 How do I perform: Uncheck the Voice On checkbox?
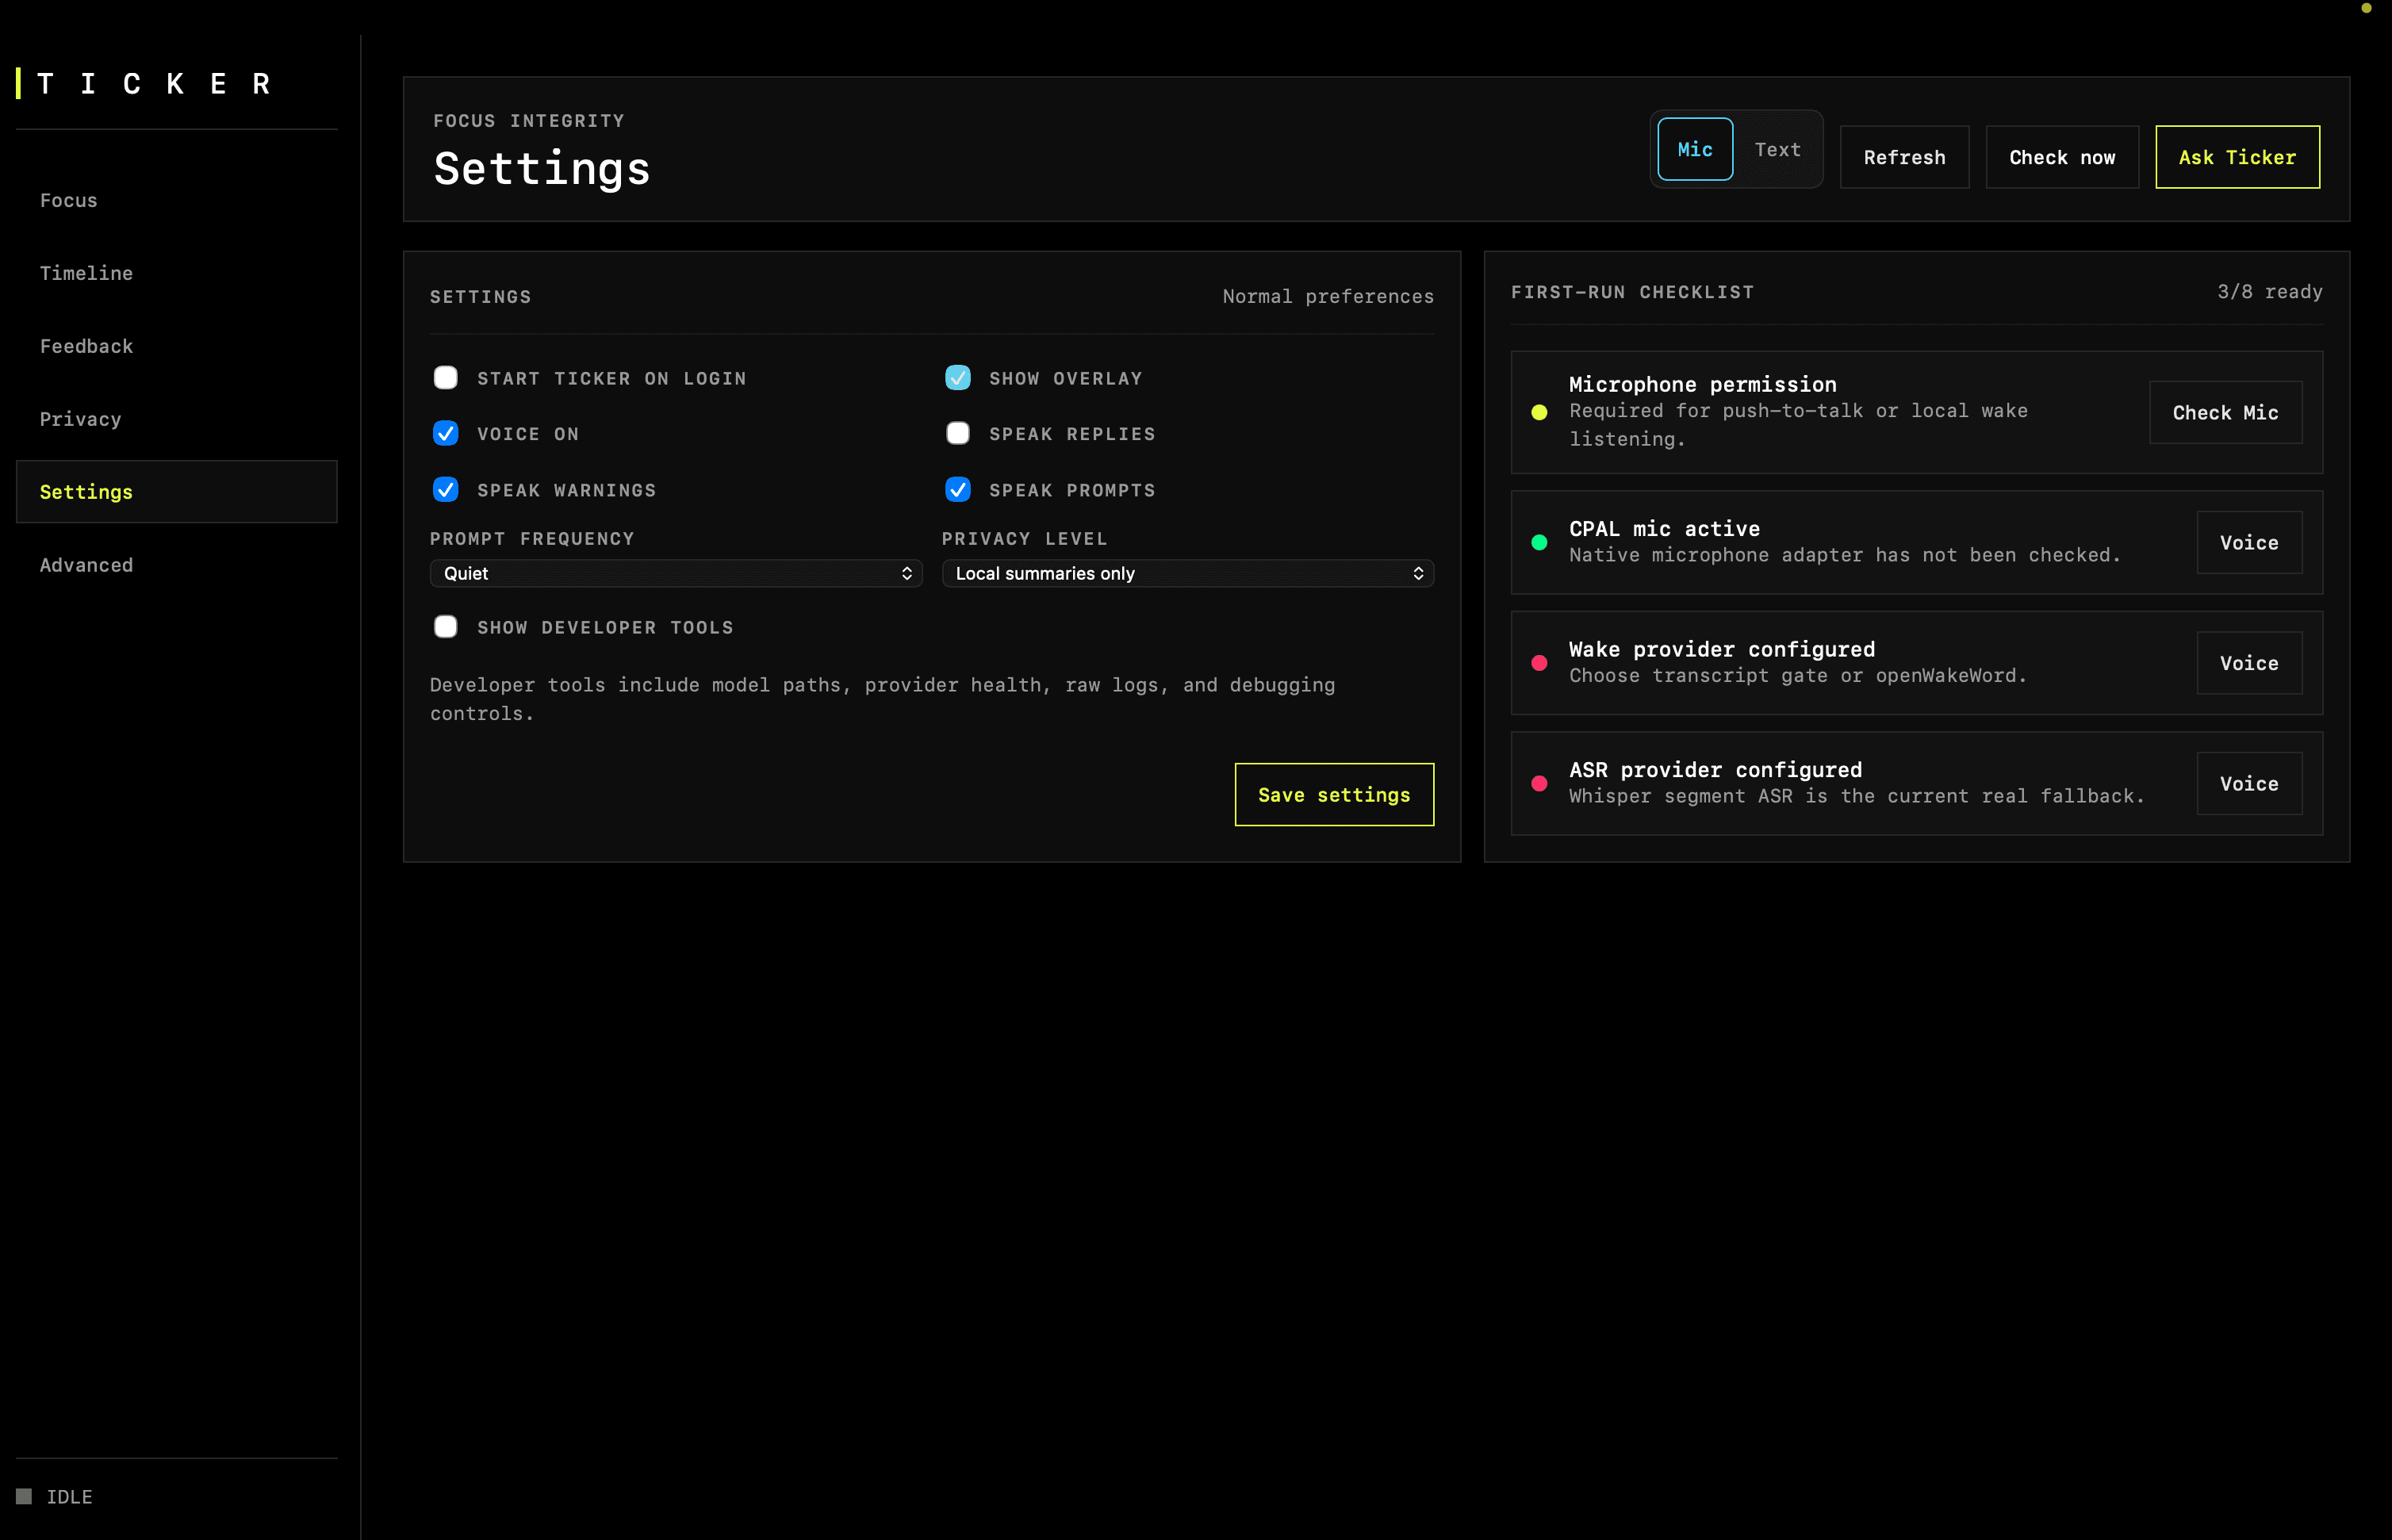pyautogui.click(x=446, y=433)
